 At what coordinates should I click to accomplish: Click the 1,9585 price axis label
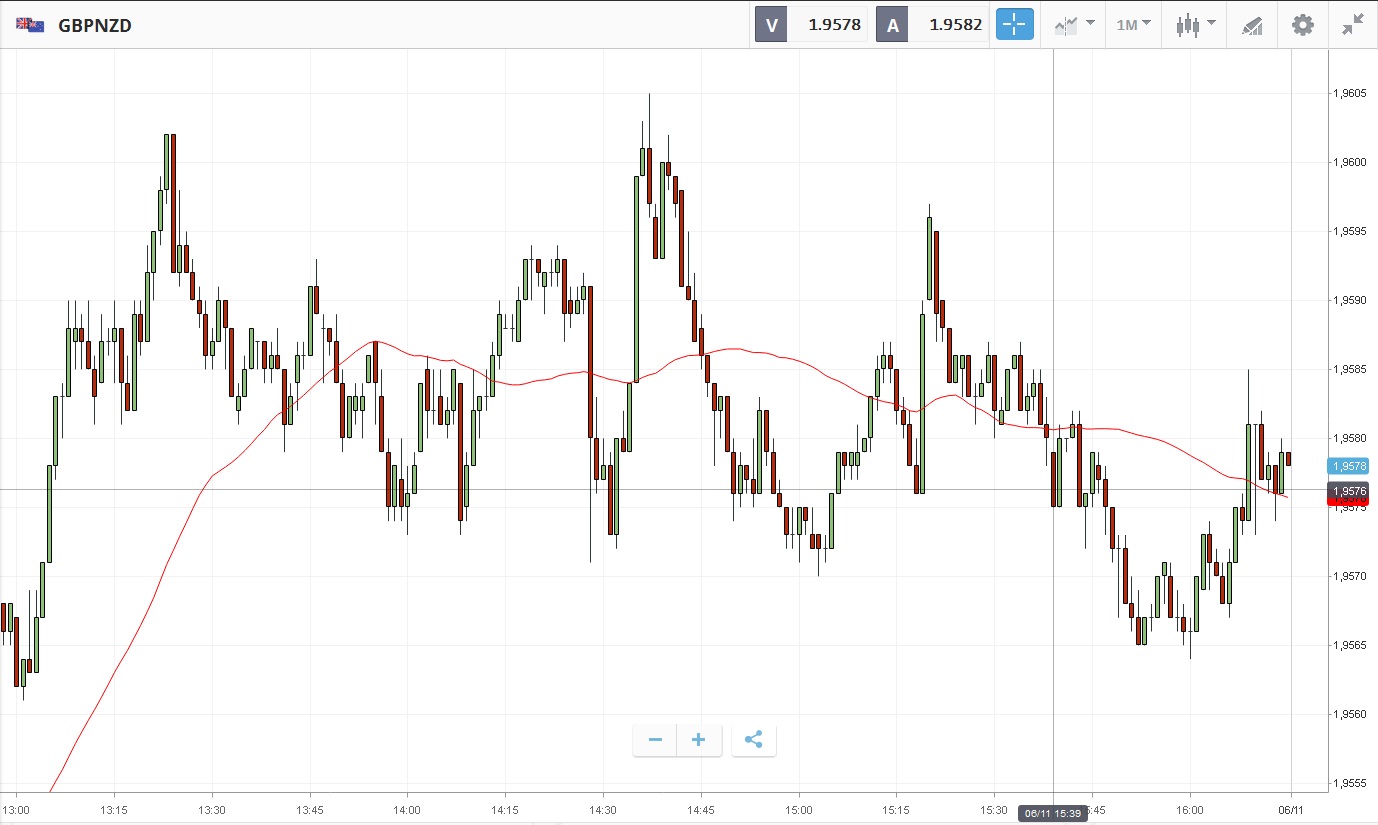[1349, 369]
